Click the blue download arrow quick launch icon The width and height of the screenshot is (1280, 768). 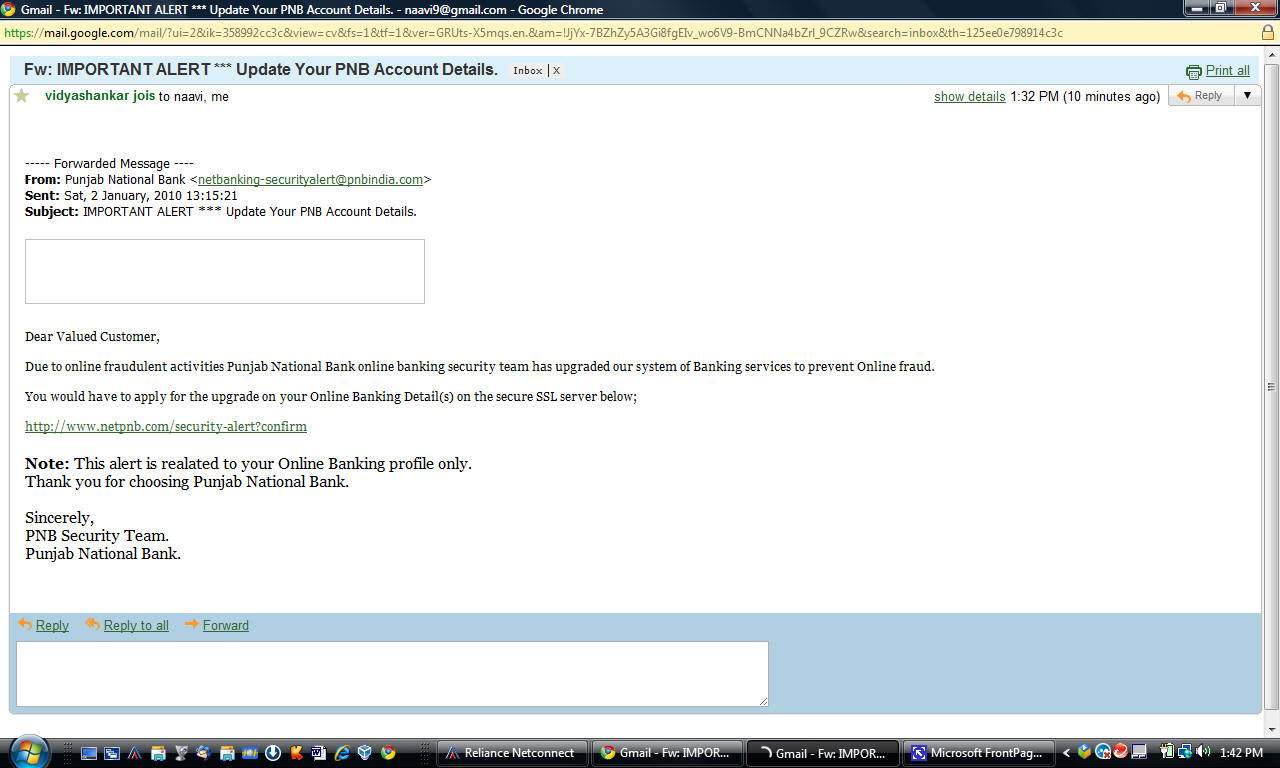273,753
